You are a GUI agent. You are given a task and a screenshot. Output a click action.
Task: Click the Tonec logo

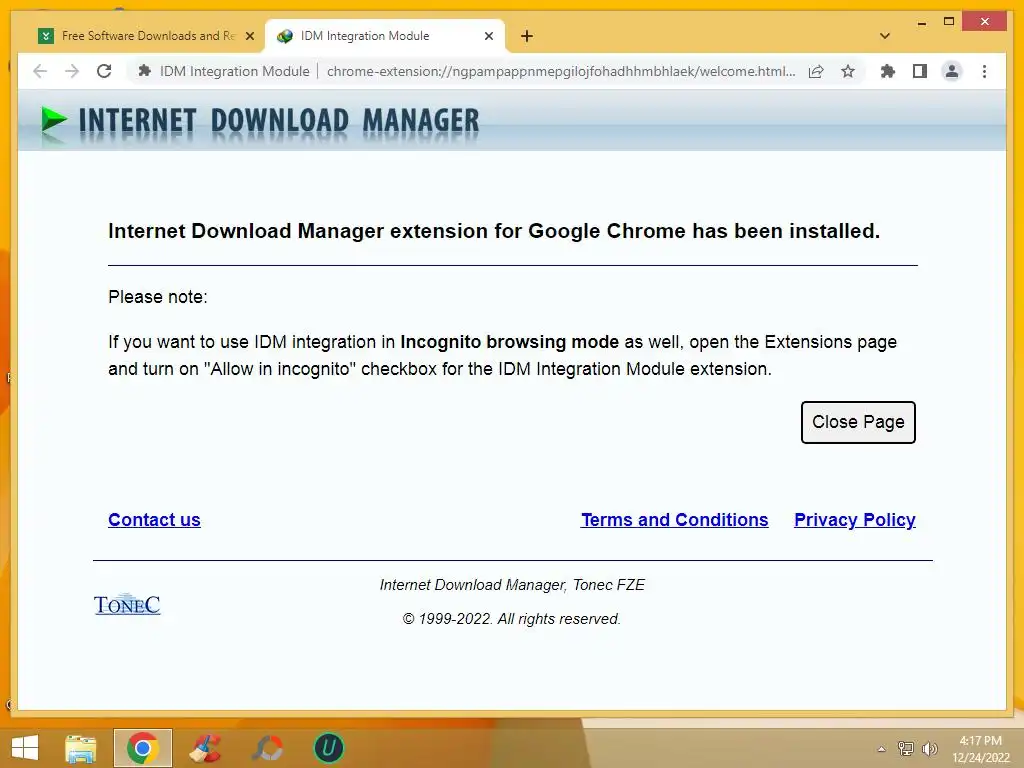tap(127, 604)
